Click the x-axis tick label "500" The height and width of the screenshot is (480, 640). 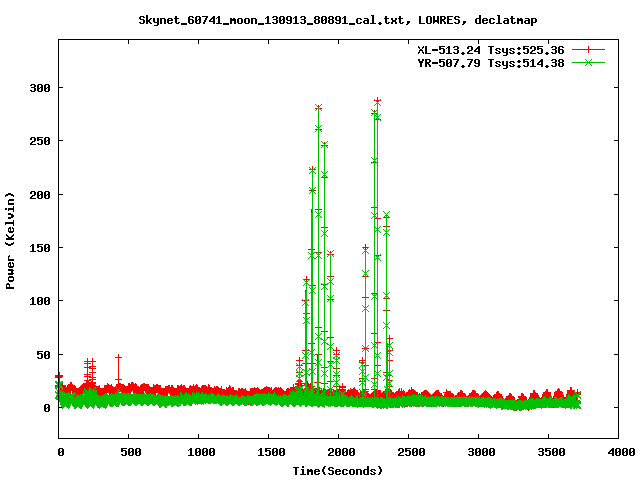point(131,452)
